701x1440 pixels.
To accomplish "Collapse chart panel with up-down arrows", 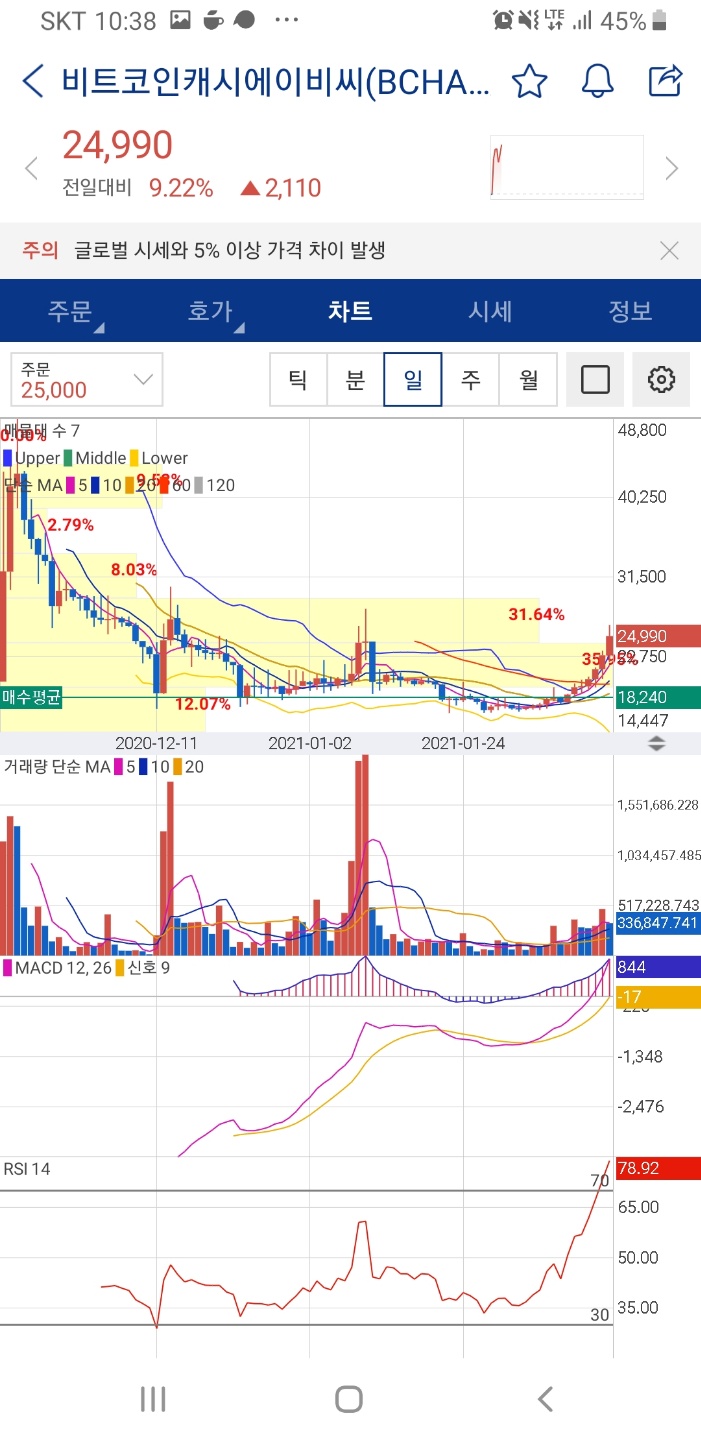I will 657,743.
